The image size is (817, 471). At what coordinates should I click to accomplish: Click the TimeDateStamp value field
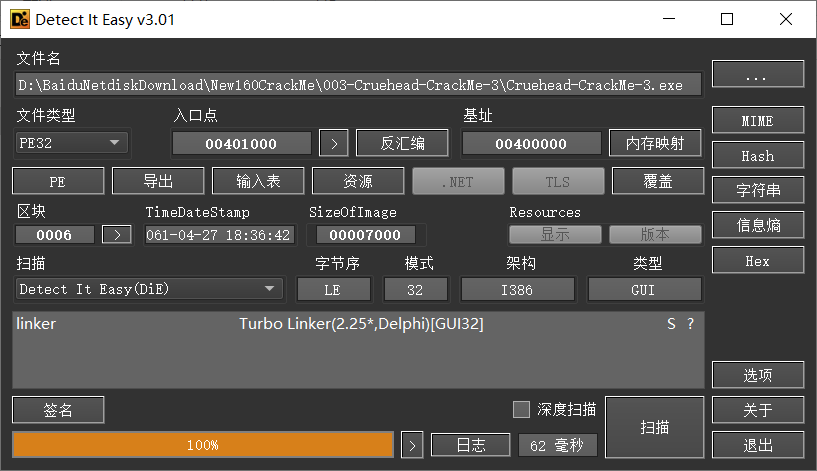(219, 235)
